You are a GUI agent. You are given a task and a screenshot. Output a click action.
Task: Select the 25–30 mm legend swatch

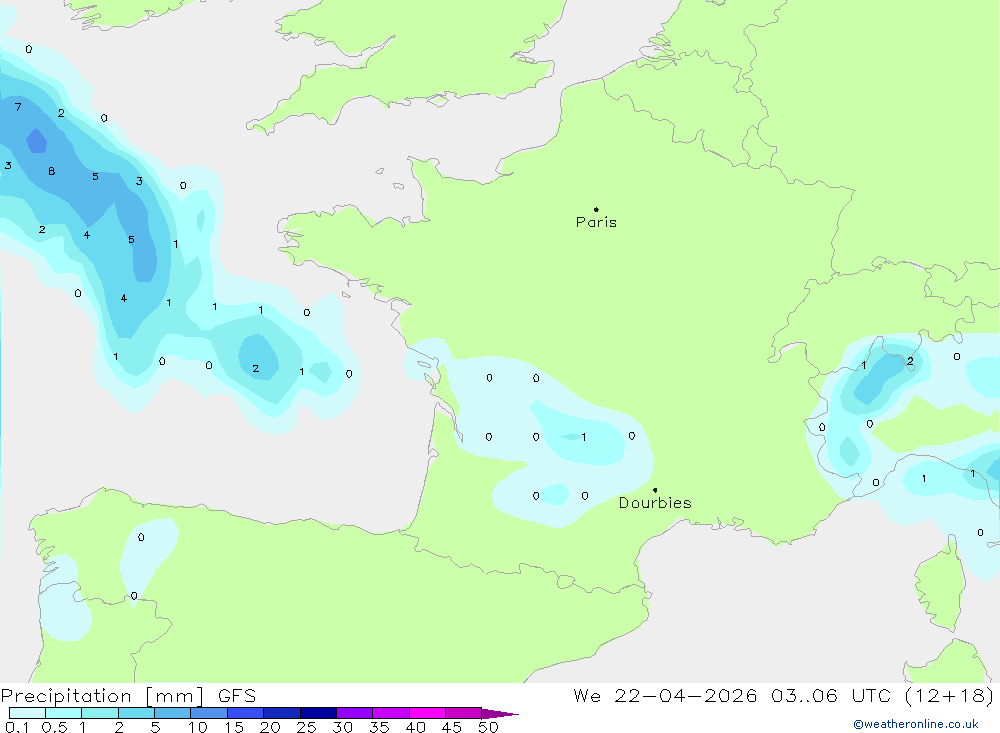tap(318, 713)
